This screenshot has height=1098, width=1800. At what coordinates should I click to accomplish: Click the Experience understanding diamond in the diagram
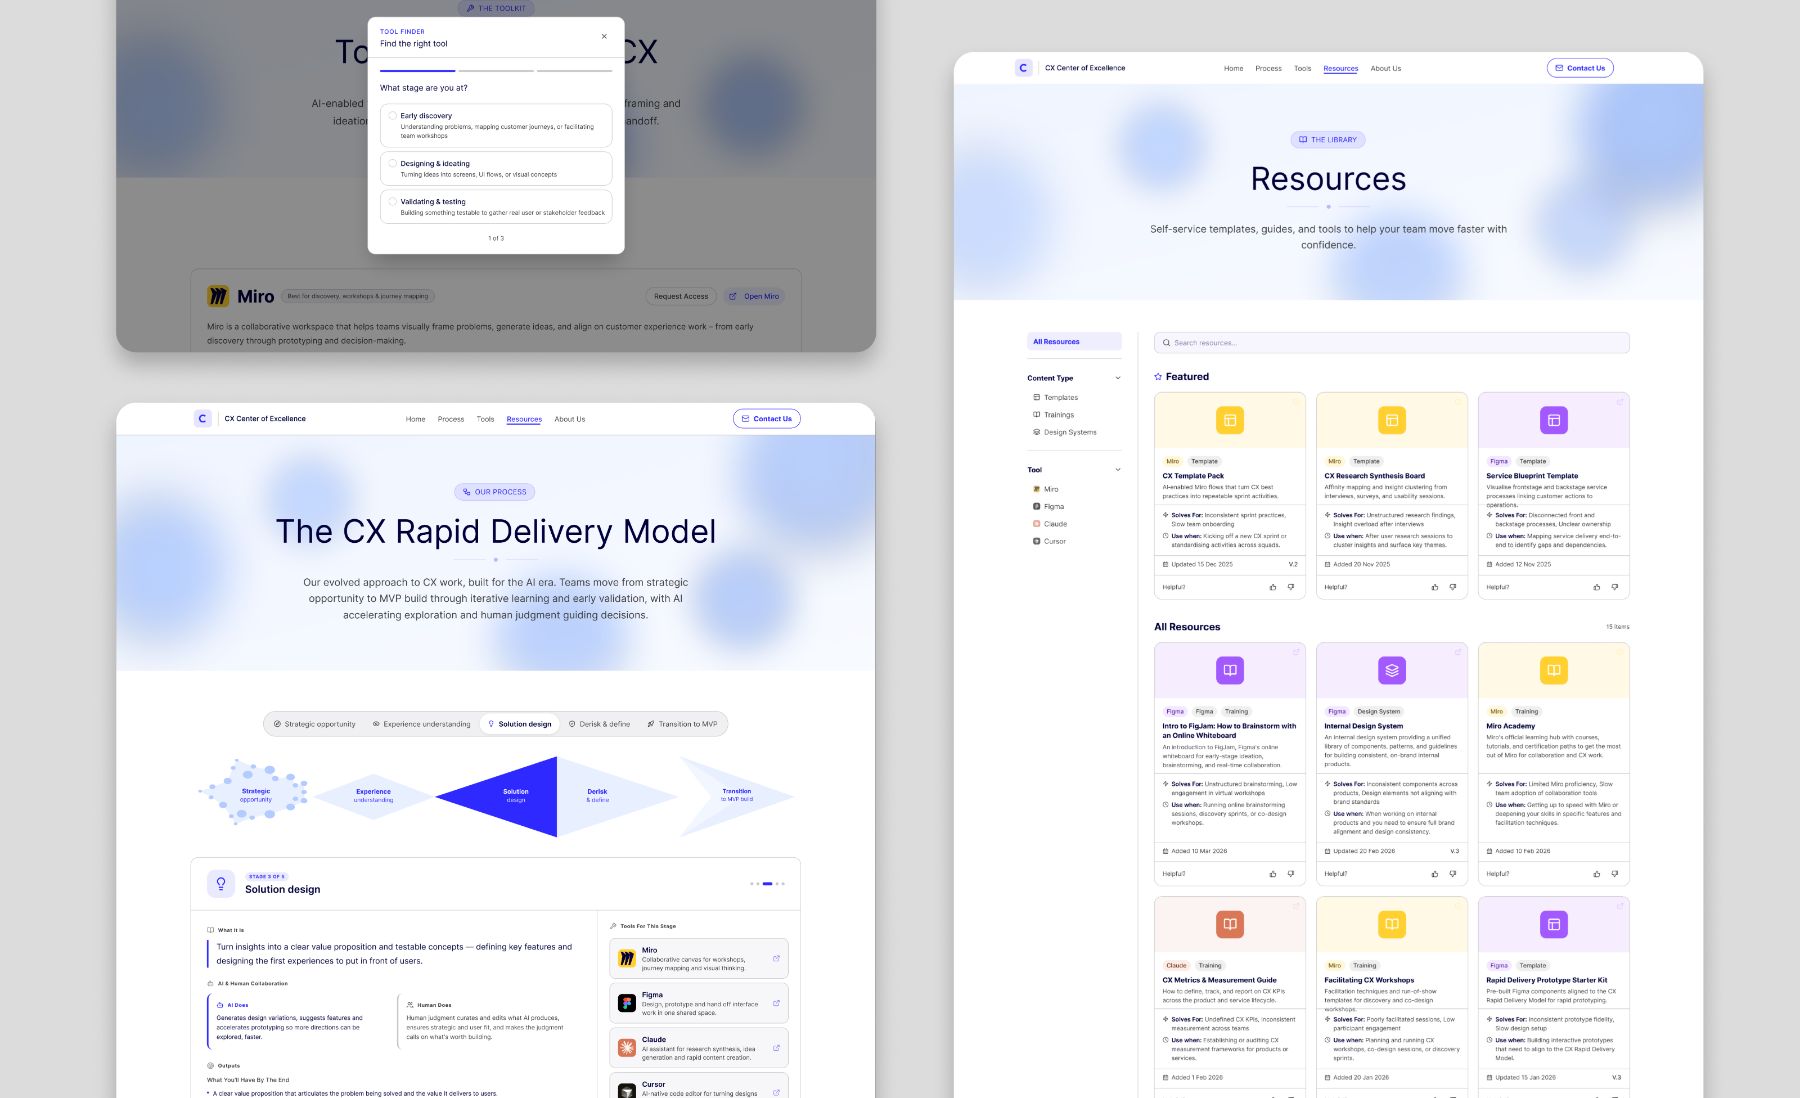coord(374,796)
